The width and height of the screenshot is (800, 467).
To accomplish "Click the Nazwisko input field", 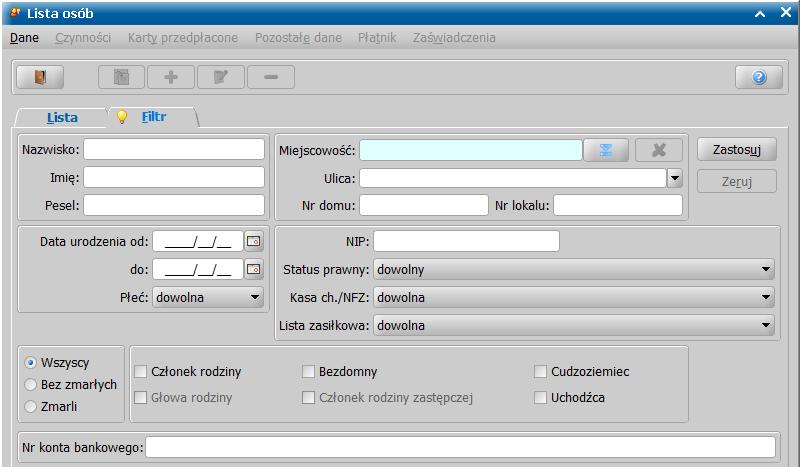I will [x=174, y=149].
